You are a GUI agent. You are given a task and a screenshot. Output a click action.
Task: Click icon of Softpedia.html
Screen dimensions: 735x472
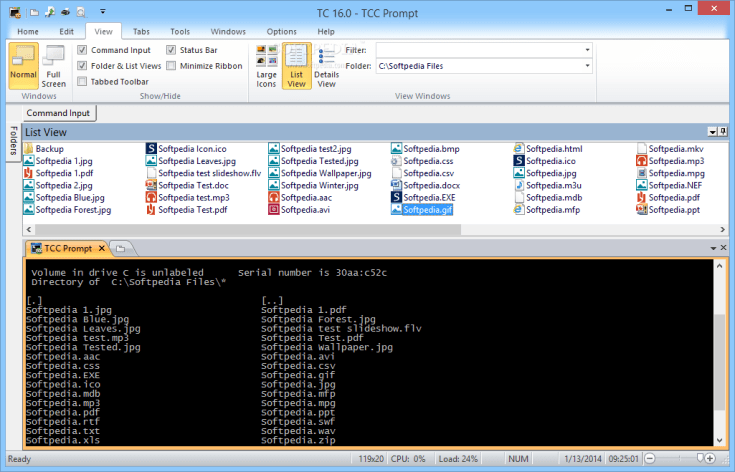click(x=518, y=149)
